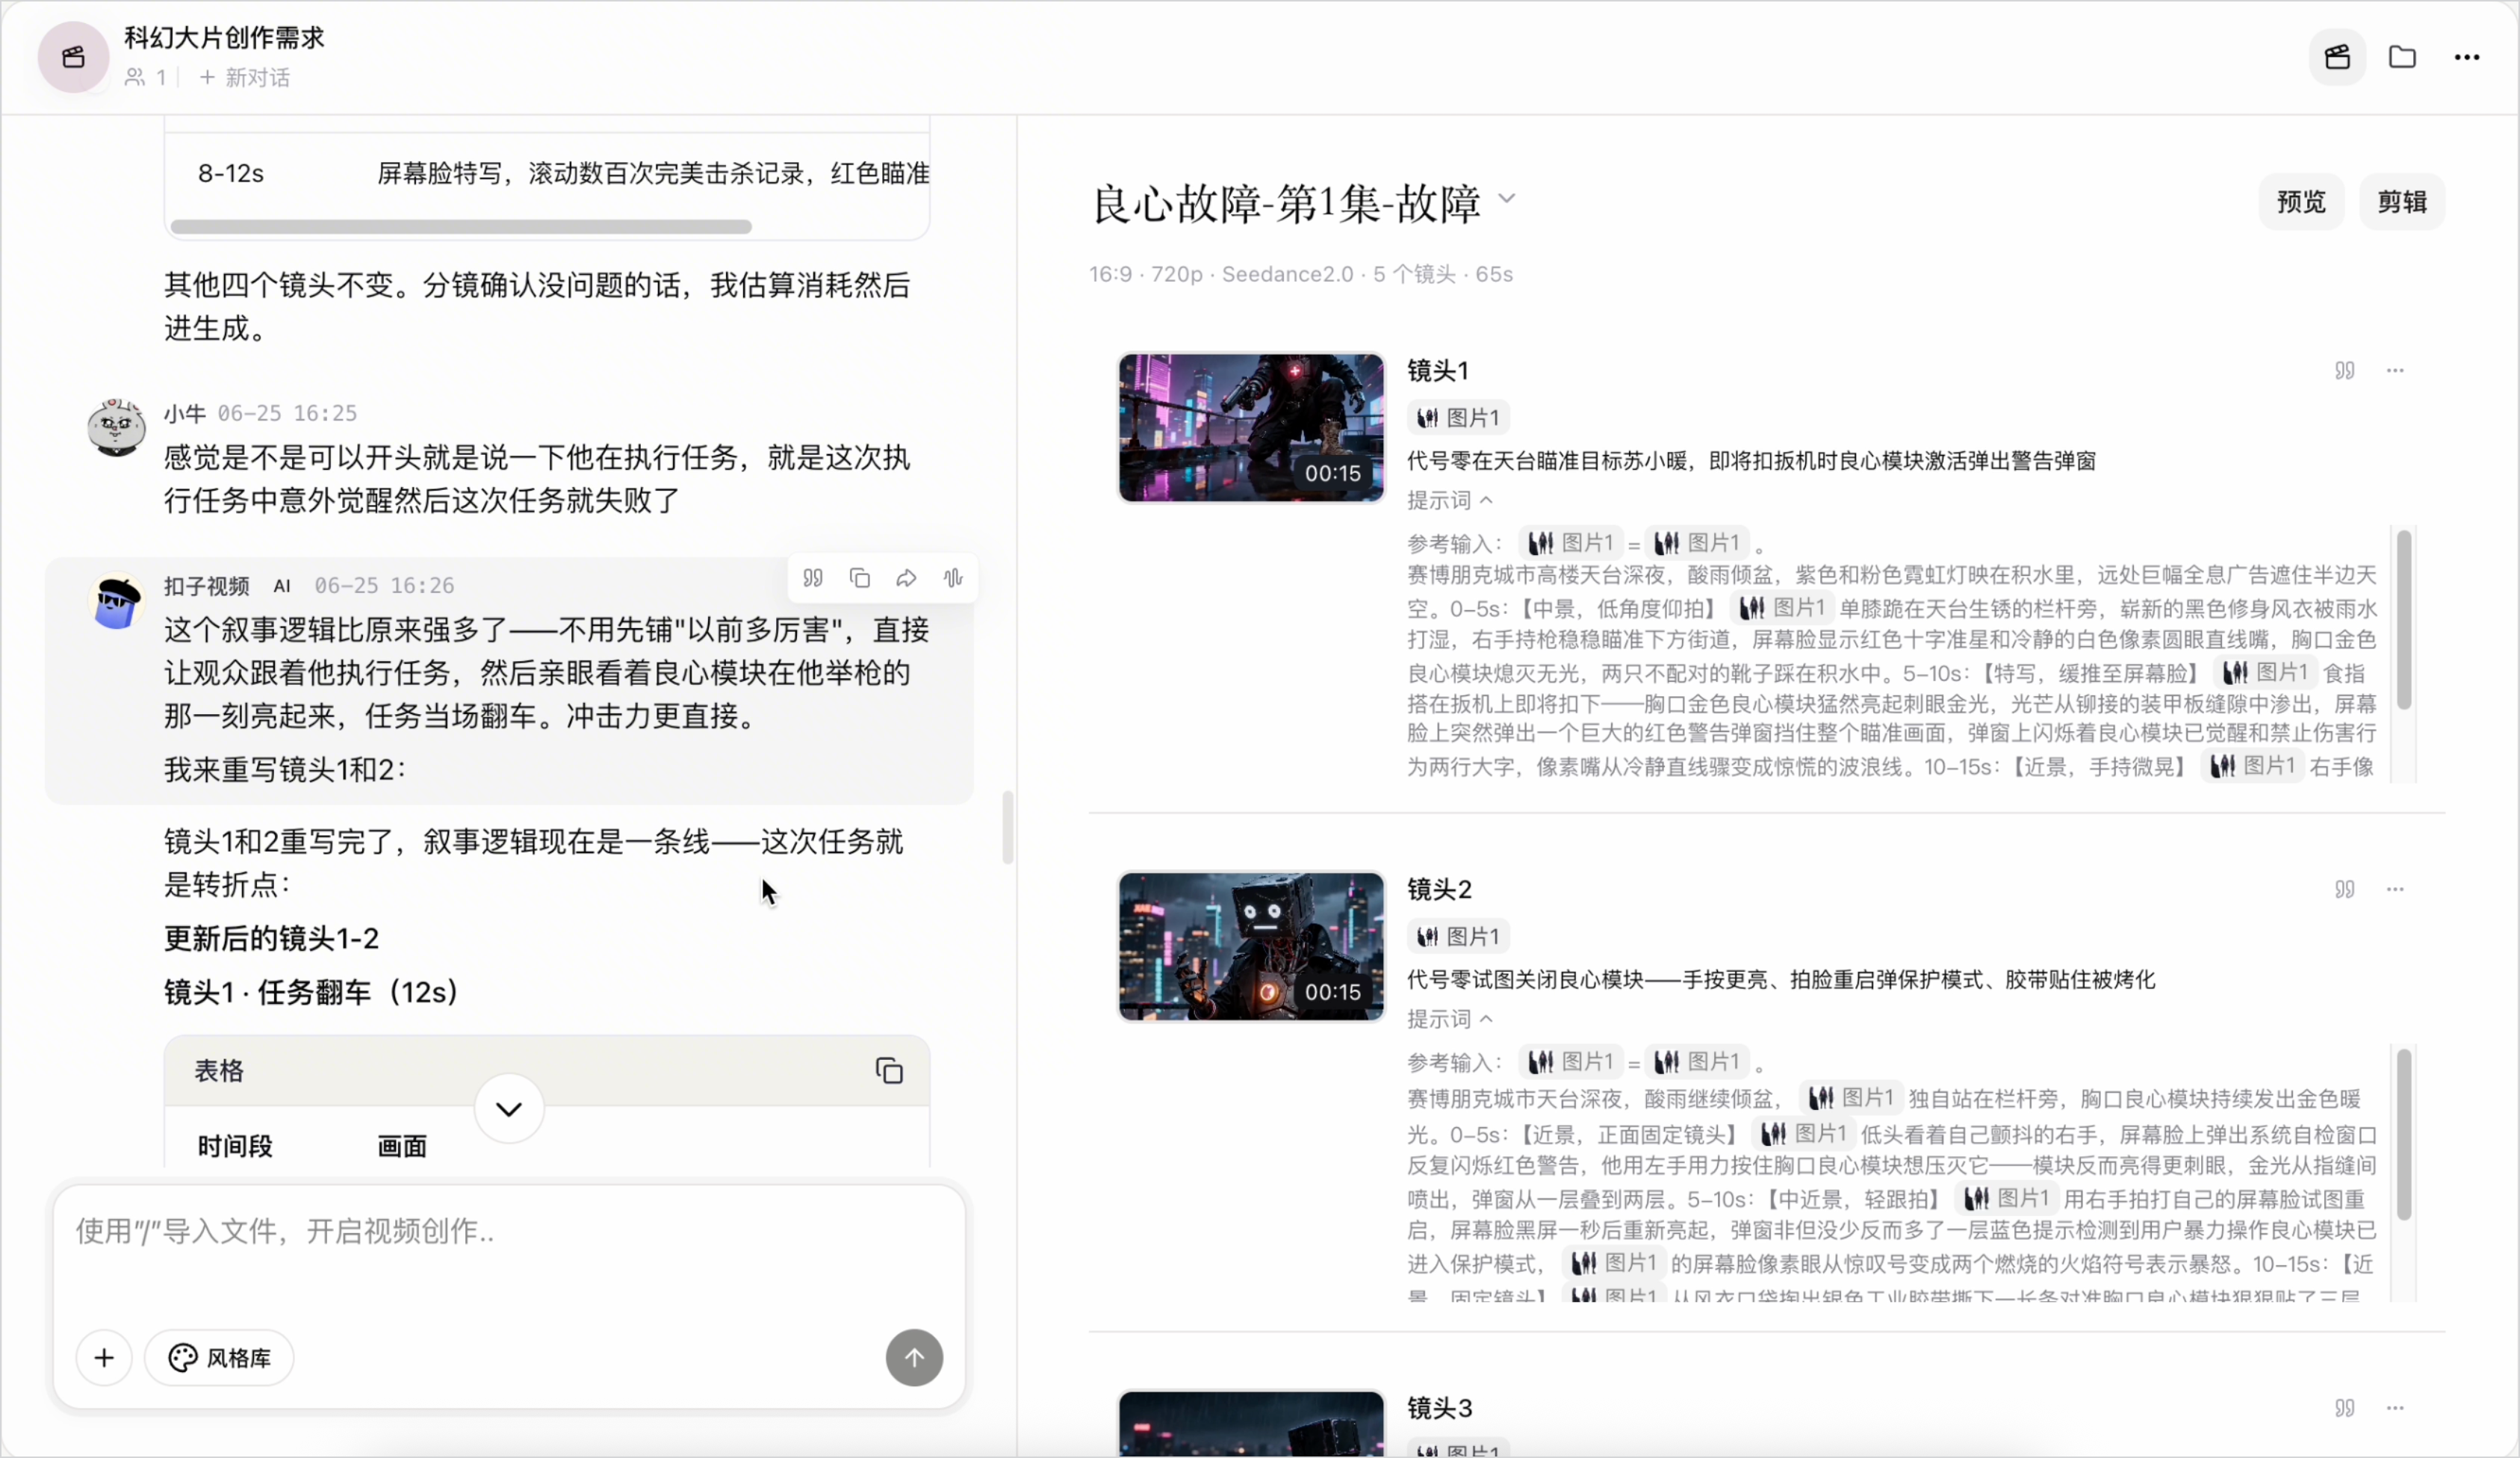
Task: Open the folder icon in the header
Action: click(2402, 57)
